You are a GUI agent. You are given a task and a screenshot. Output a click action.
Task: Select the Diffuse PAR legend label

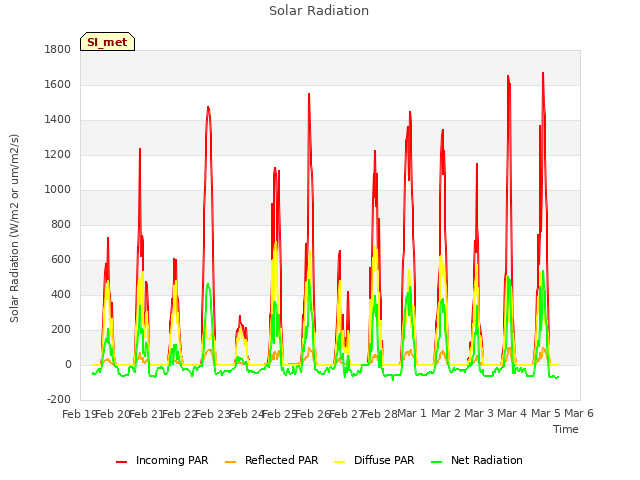pyautogui.click(x=384, y=460)
